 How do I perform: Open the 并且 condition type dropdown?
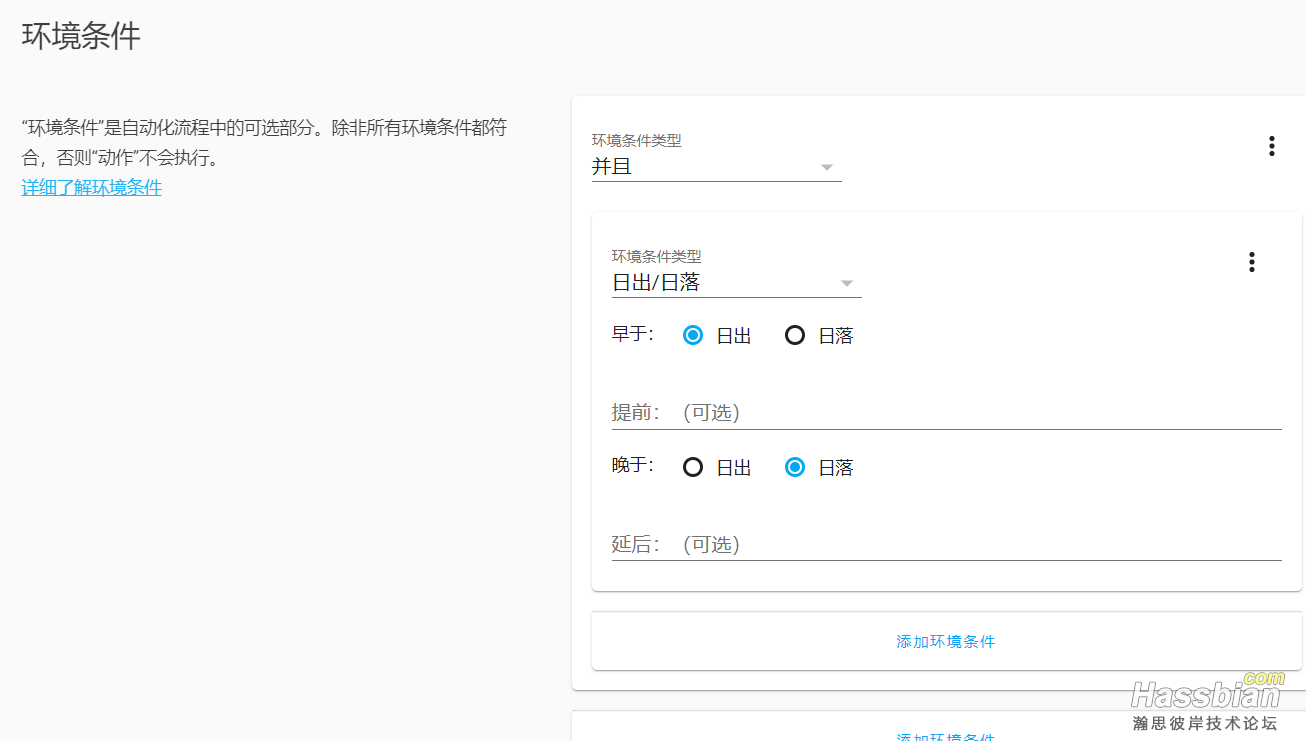tap(716, 158)
